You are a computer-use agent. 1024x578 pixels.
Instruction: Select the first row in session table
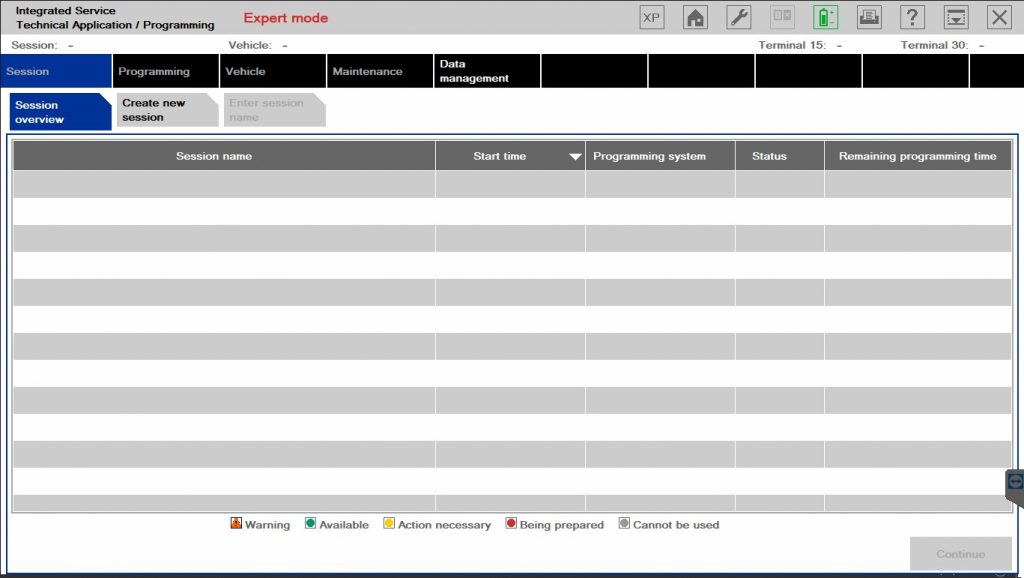(x=511, y=184)
